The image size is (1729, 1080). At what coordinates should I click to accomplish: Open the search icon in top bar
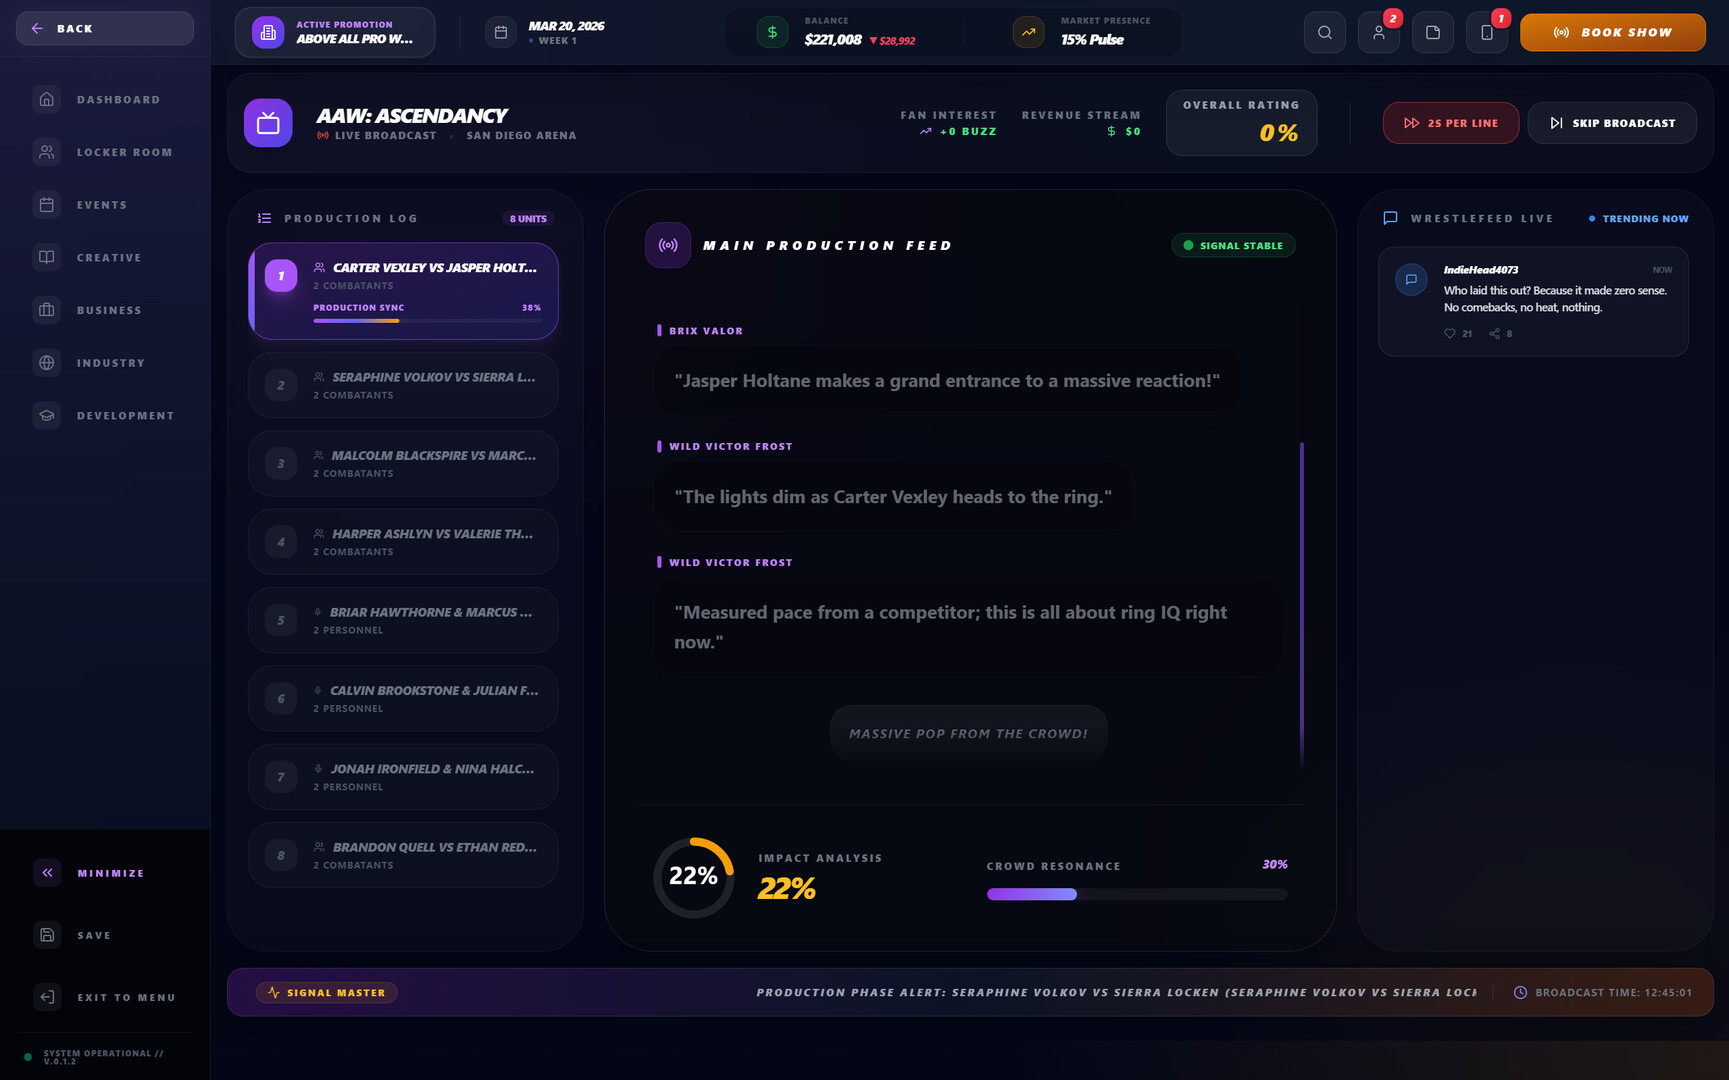pyautogui.click(x=1324, y=33)
